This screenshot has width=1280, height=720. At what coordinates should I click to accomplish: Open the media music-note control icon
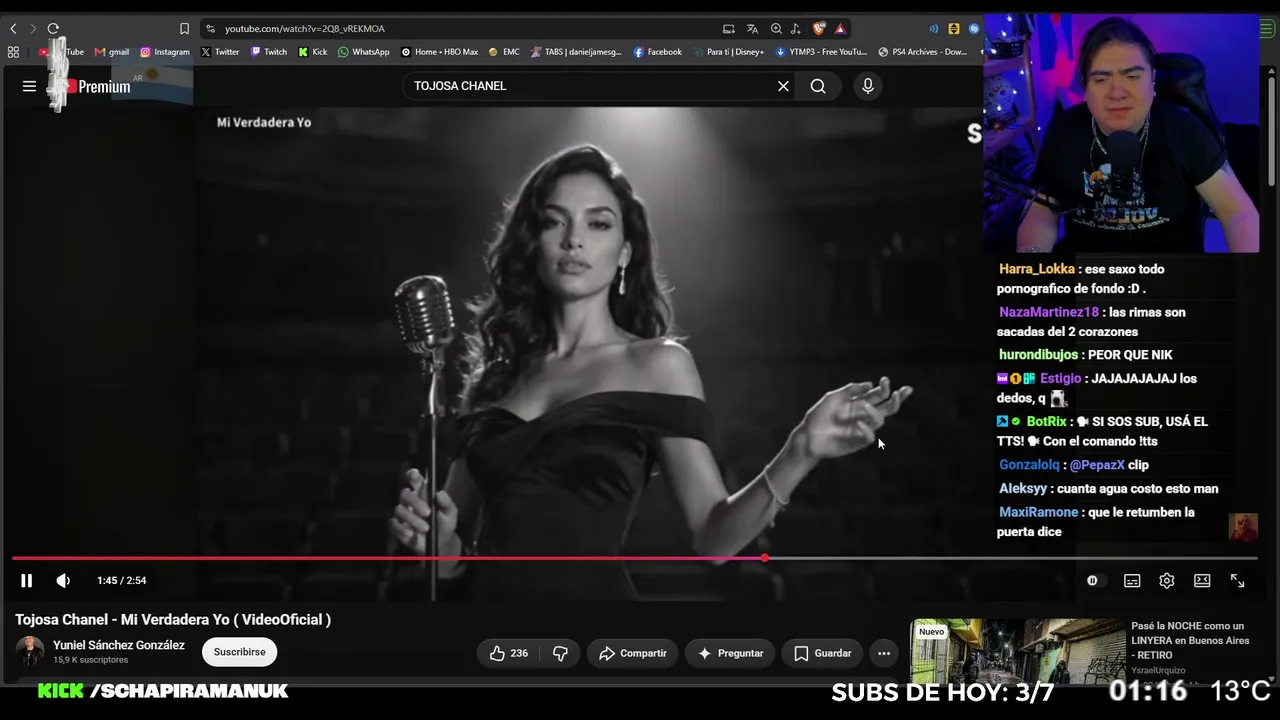tap(796, 29)
